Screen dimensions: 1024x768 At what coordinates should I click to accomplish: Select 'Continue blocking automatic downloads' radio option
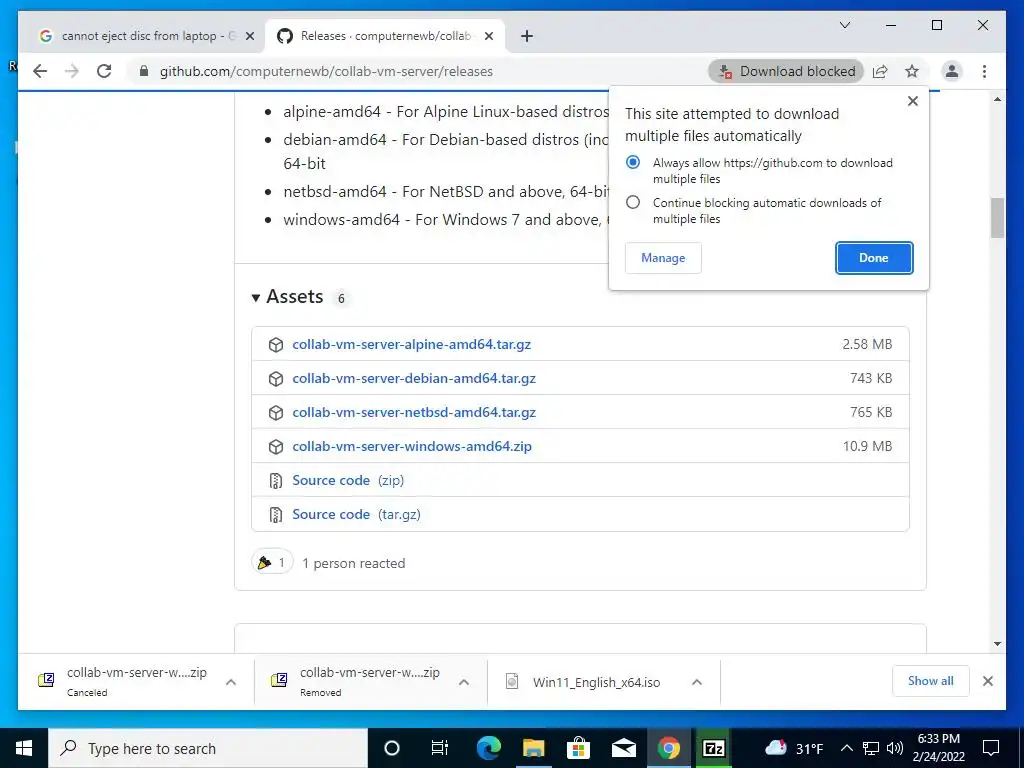(633, 202)
